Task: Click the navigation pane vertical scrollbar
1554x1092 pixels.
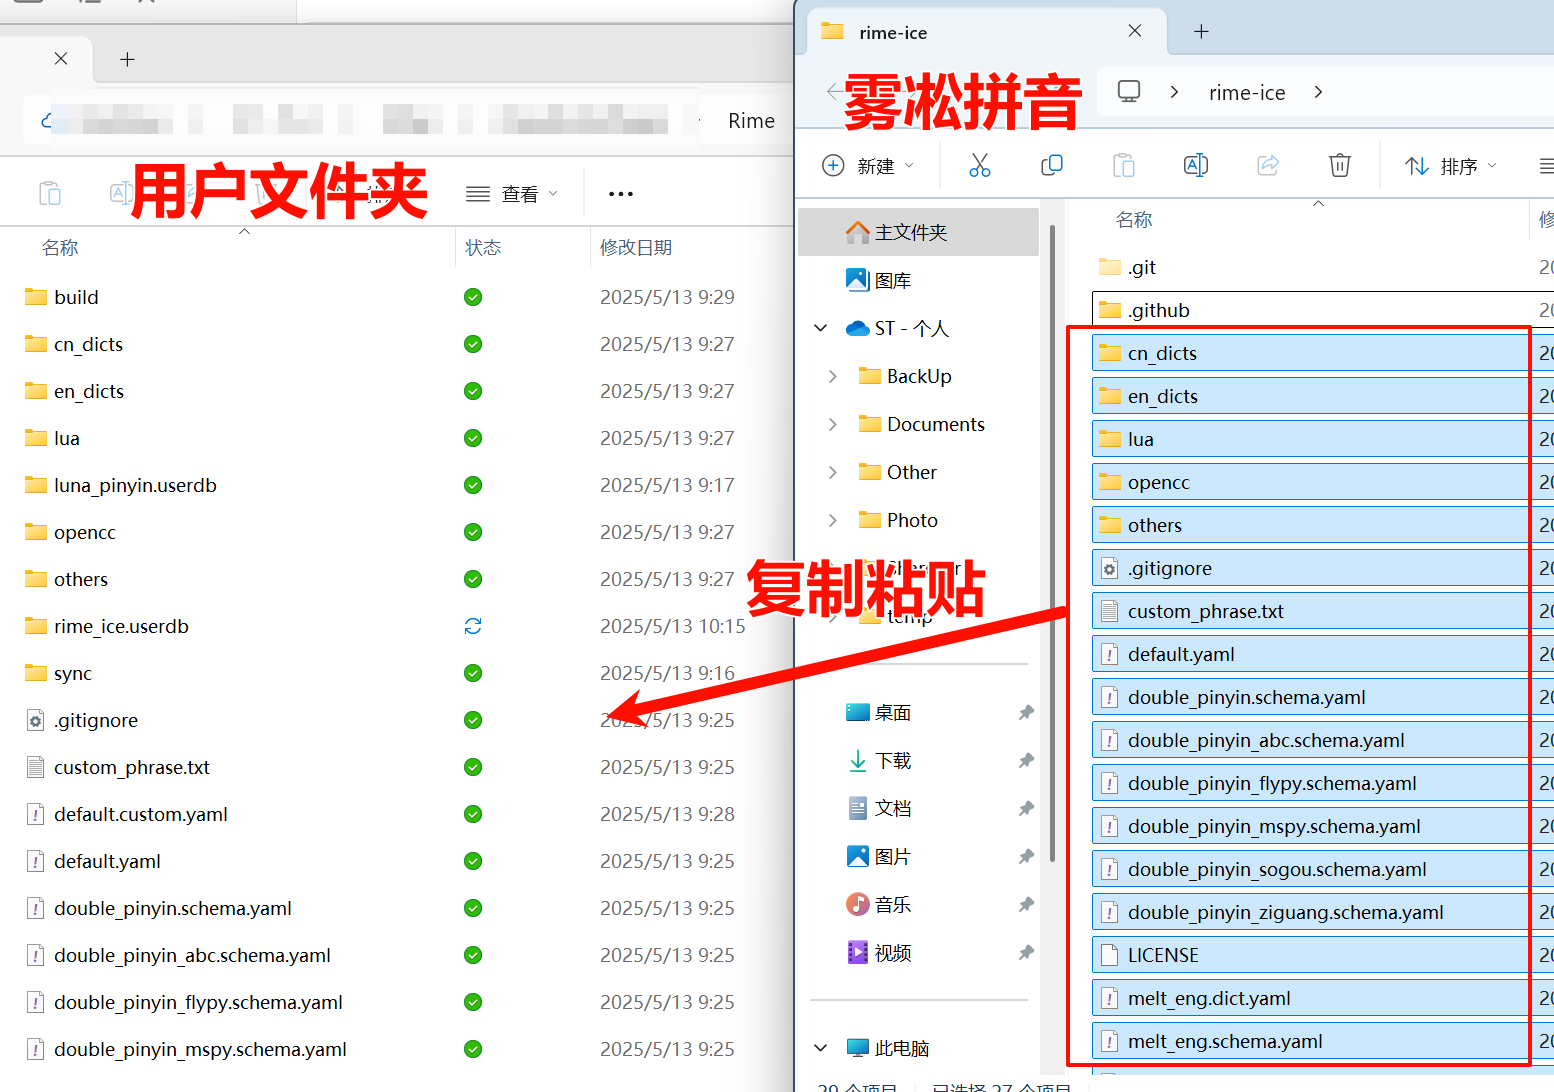Action: tap(1052, 540)
